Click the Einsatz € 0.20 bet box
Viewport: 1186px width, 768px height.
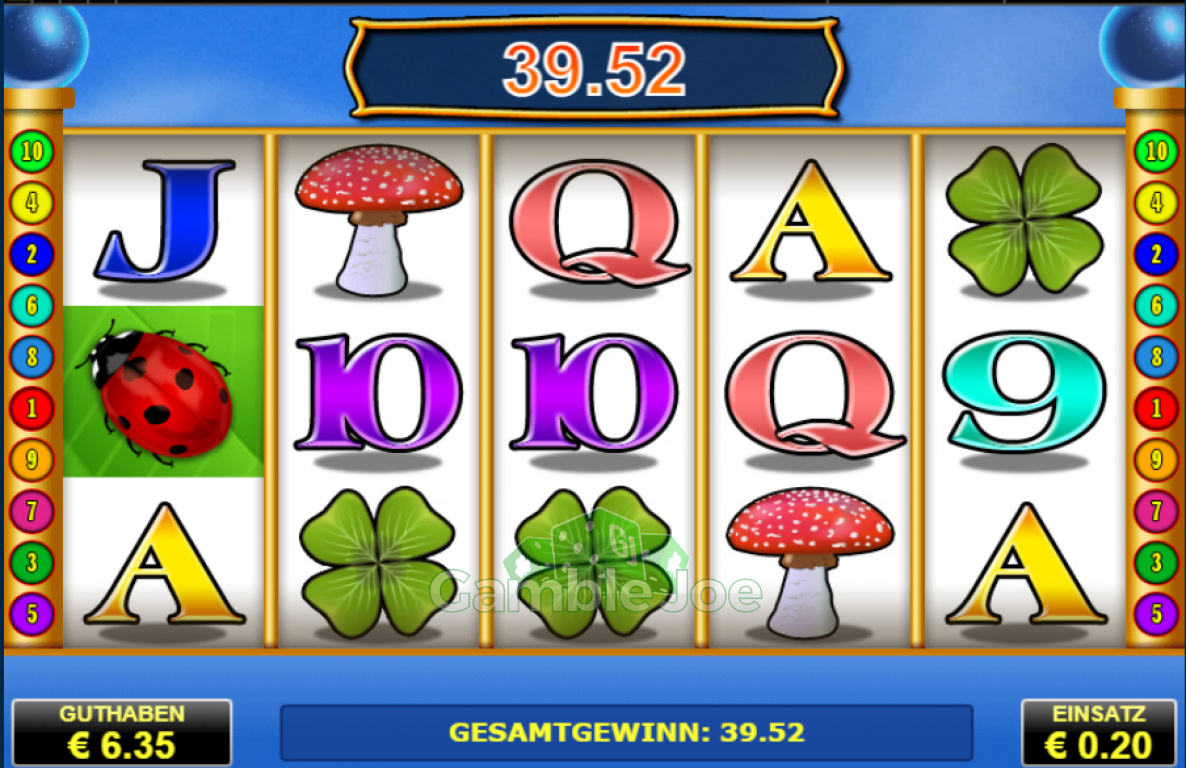coord(1099,732)
